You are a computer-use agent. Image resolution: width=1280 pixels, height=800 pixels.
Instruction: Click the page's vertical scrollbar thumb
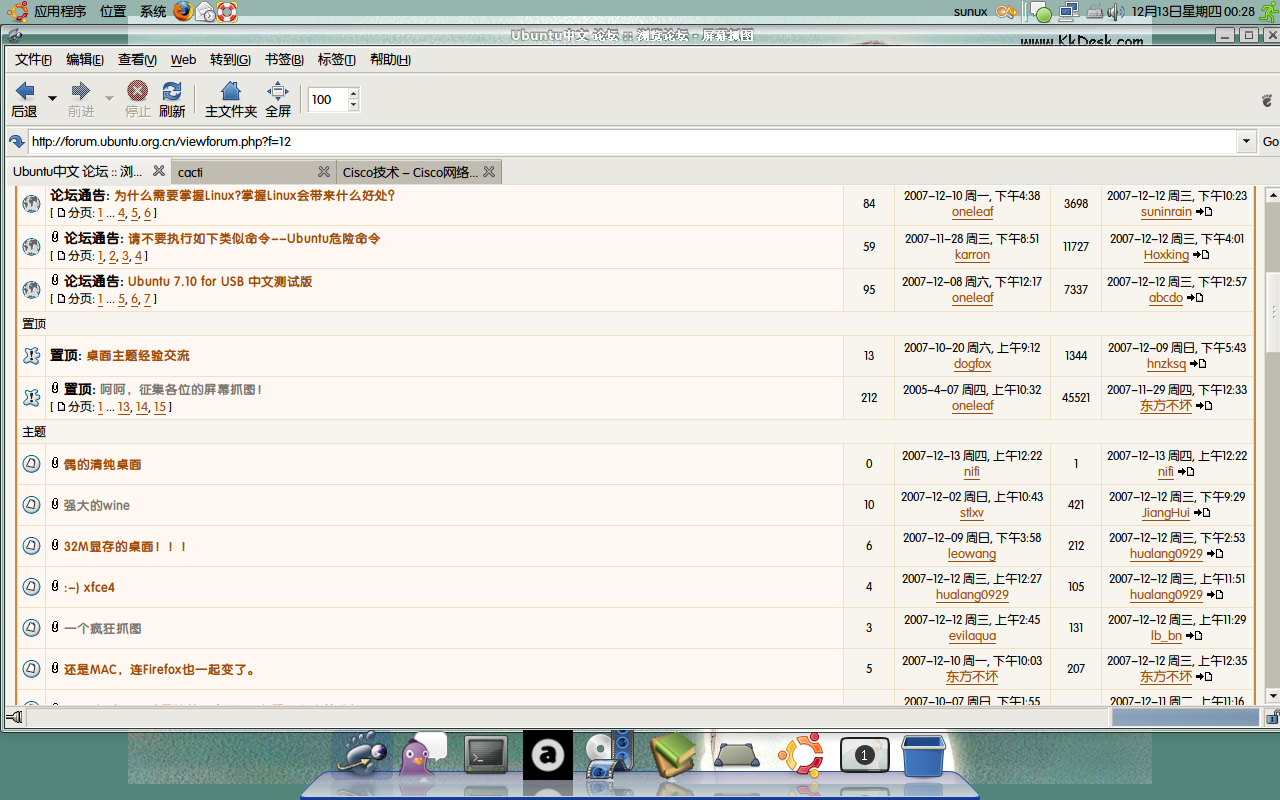click(1273, 312)
